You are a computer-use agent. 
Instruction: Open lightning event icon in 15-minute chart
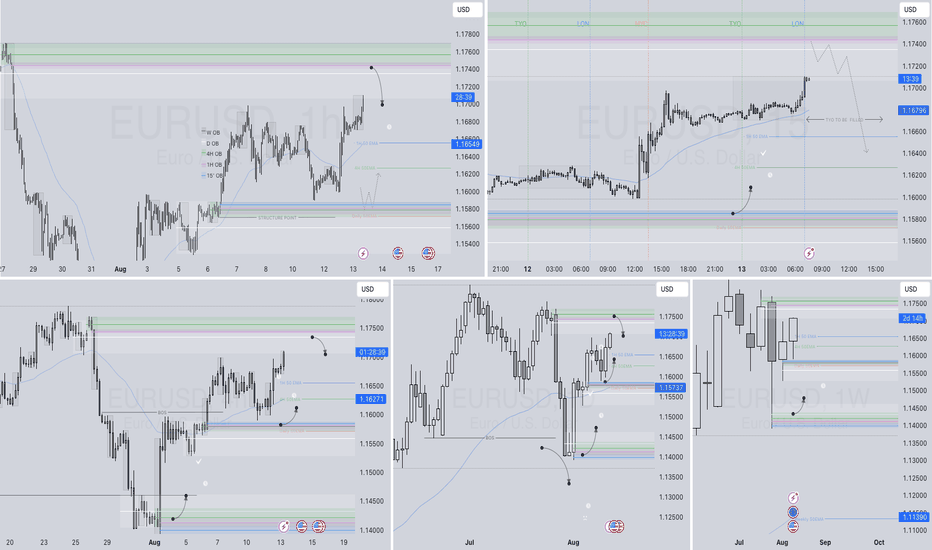pos(809,253)
